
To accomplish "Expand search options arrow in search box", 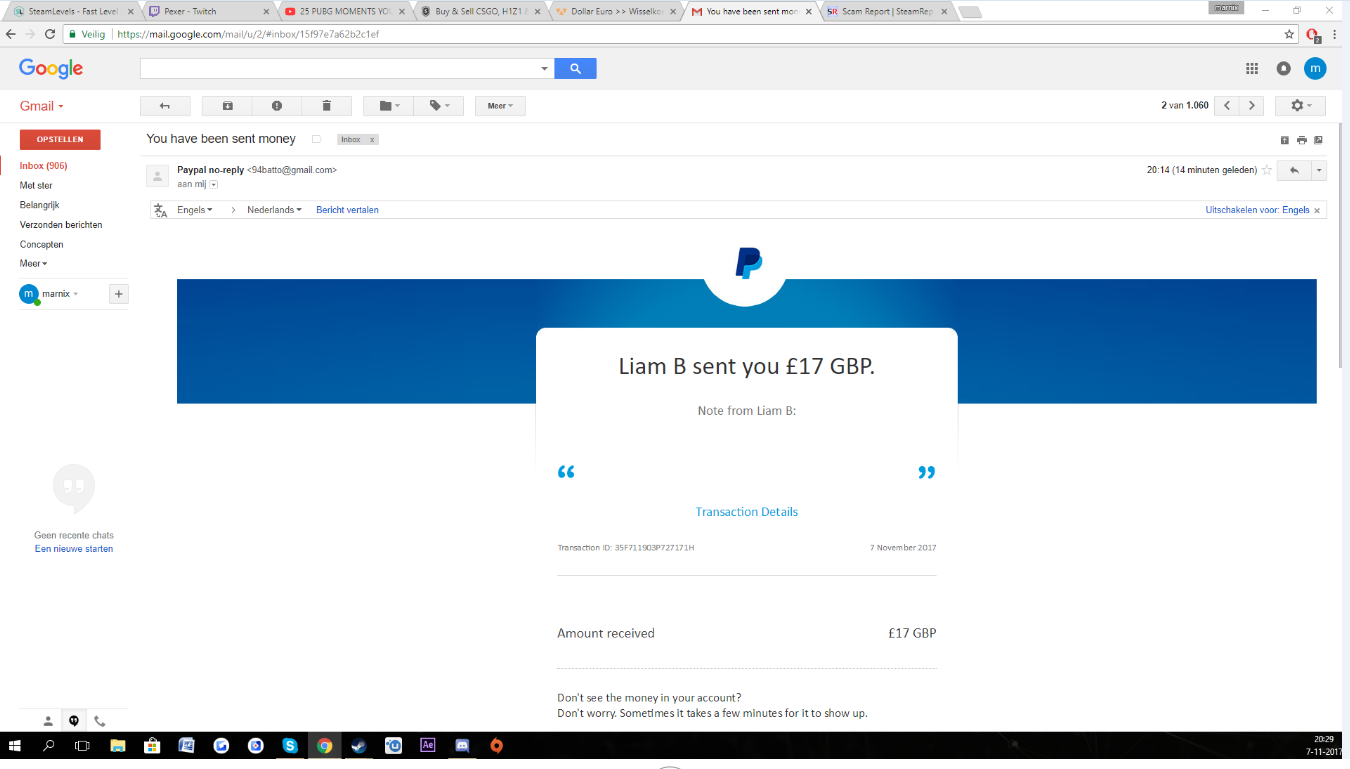I will (545, 69).
